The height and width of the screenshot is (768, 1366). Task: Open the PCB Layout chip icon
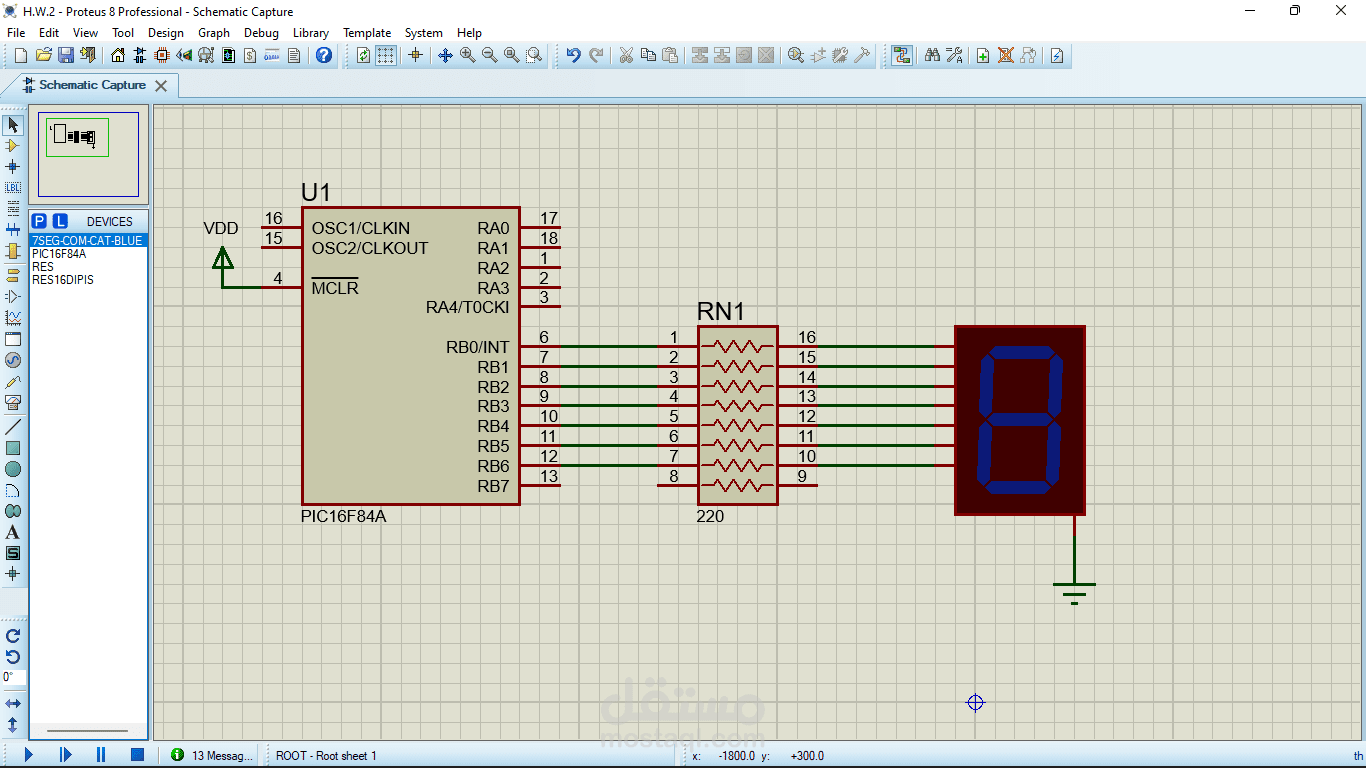click(x=162, y=55)
